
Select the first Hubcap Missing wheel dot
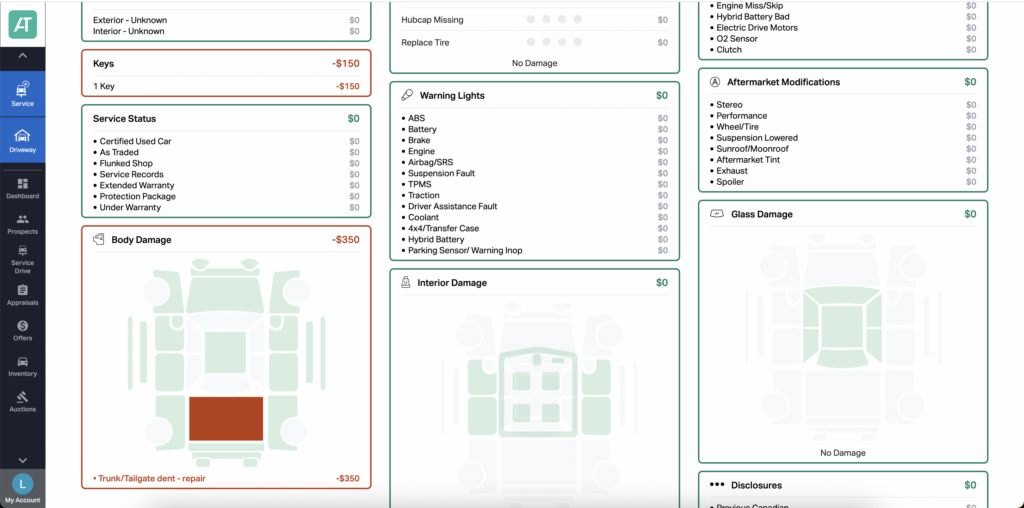coord(531,20)
